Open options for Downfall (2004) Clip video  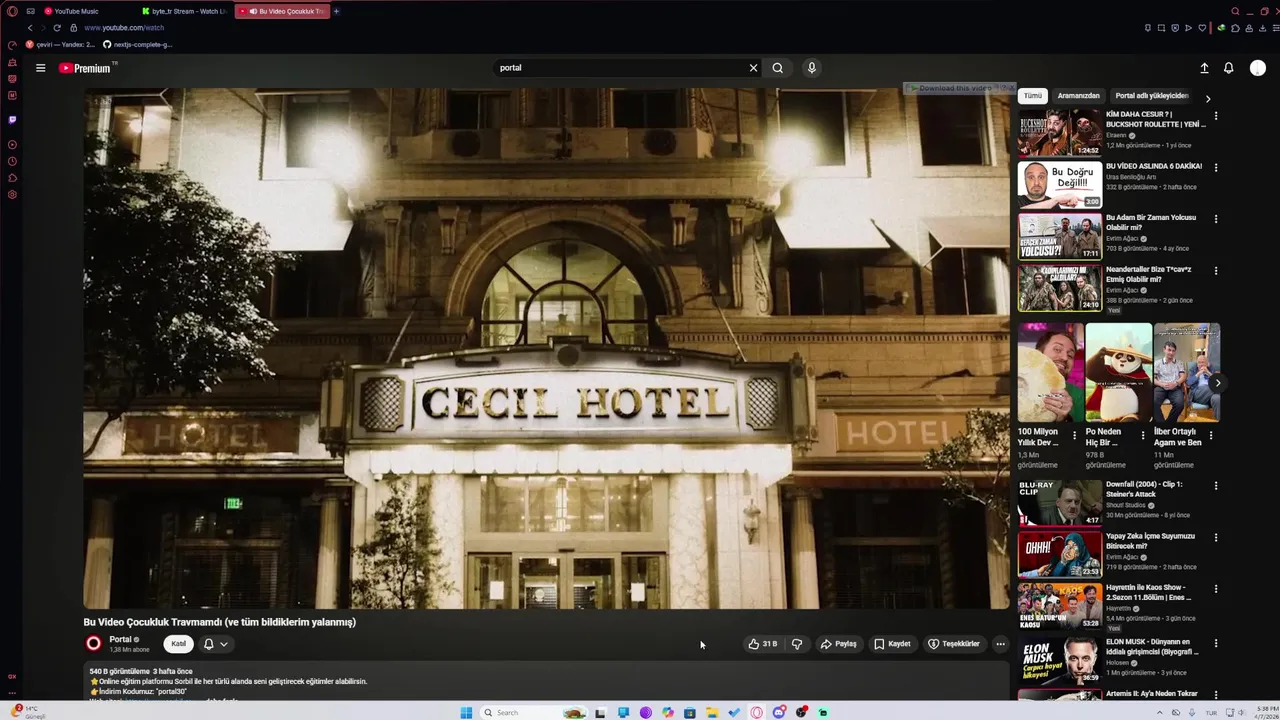(x=1216, y=485)
